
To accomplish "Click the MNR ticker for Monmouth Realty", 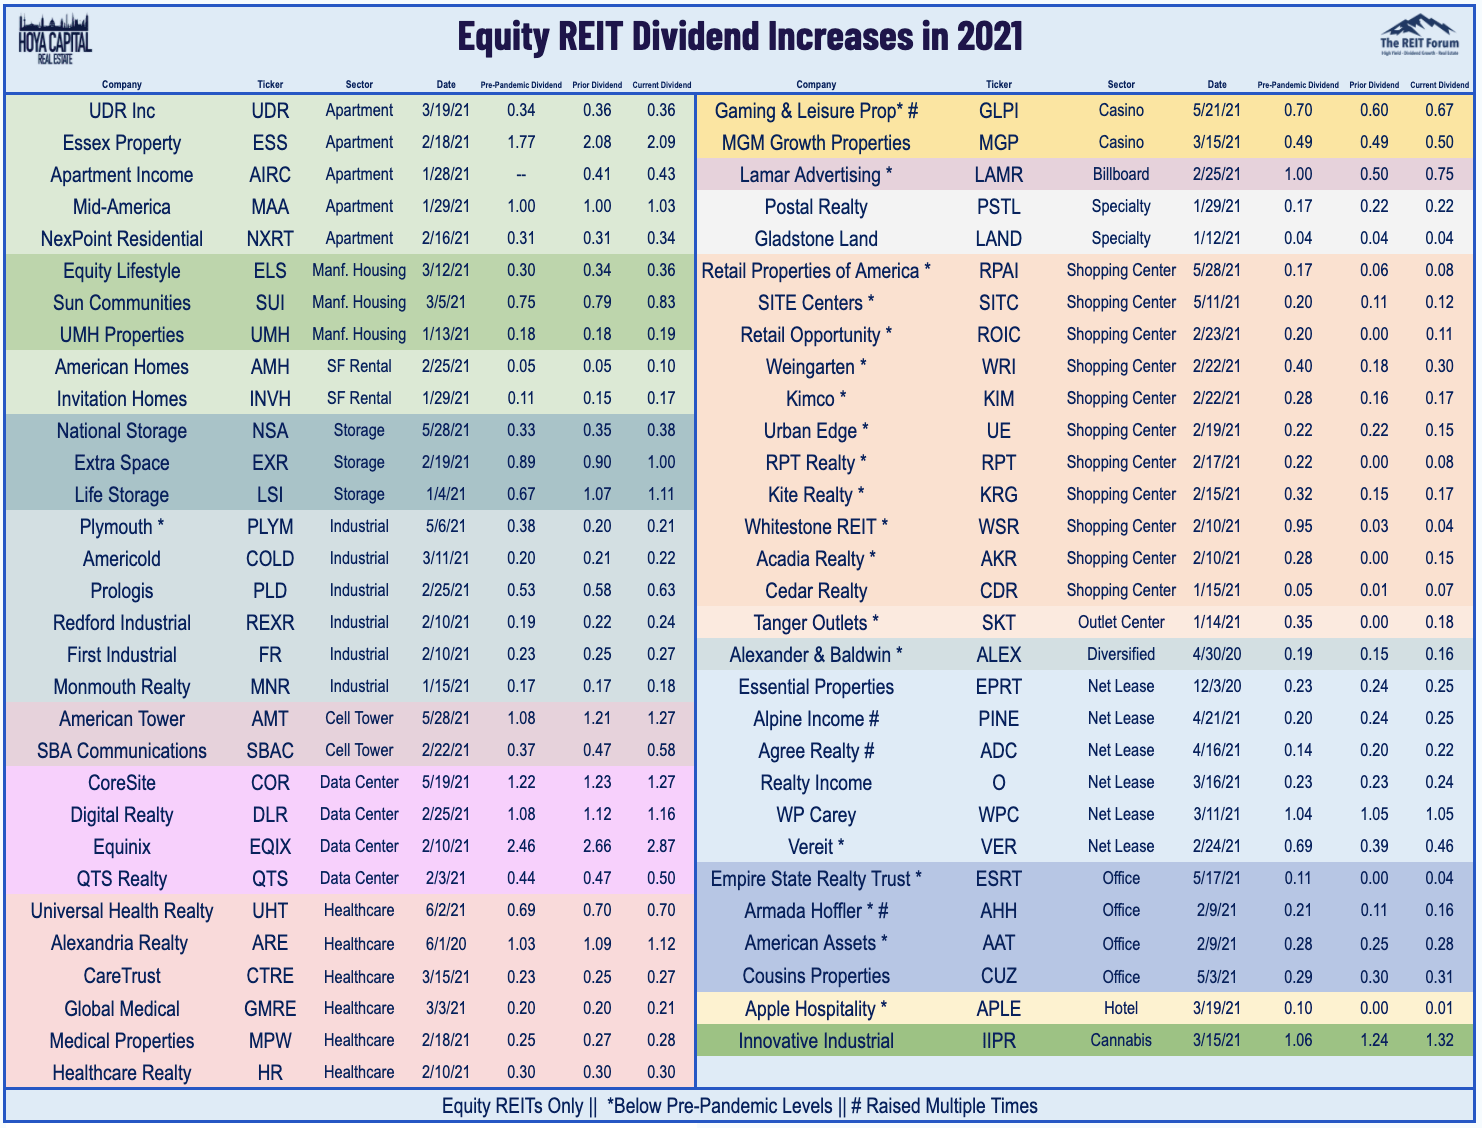I will pos(270,687).
